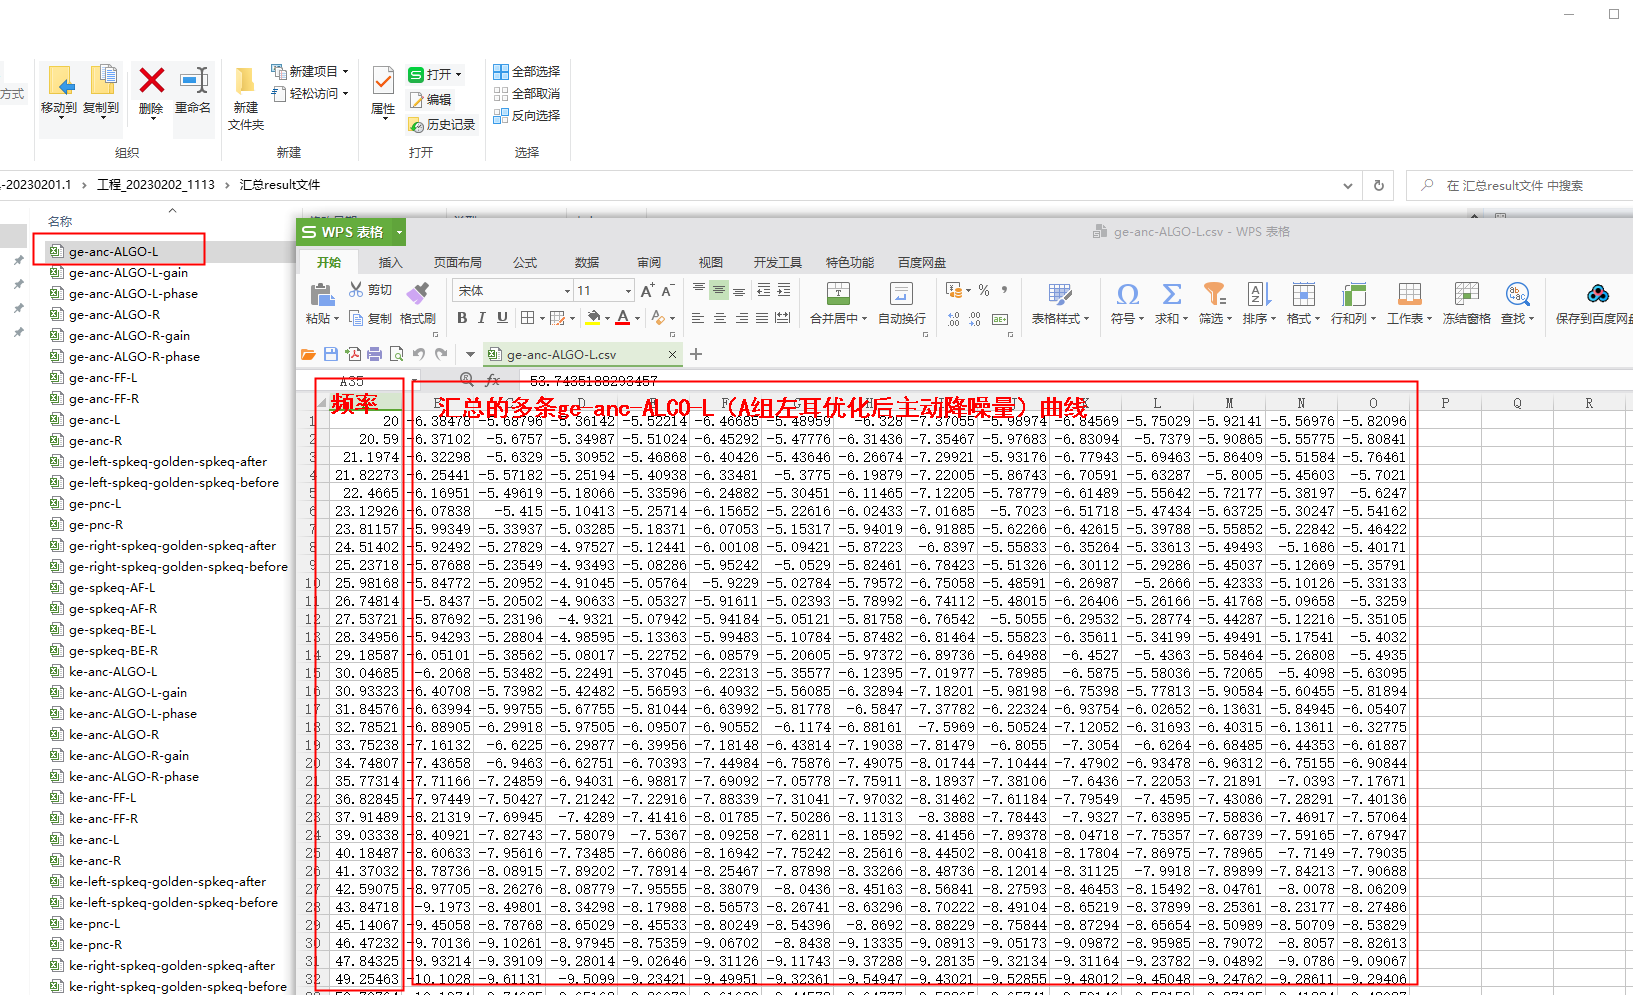Switch to the 数据 (Data) ribbon tab
The width and height of the screenshot is (1633, 995).
pos(587,263)
